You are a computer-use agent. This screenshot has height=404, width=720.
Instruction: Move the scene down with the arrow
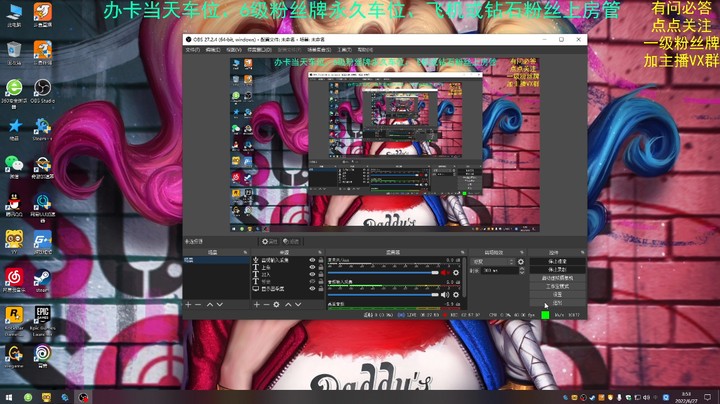220,304
